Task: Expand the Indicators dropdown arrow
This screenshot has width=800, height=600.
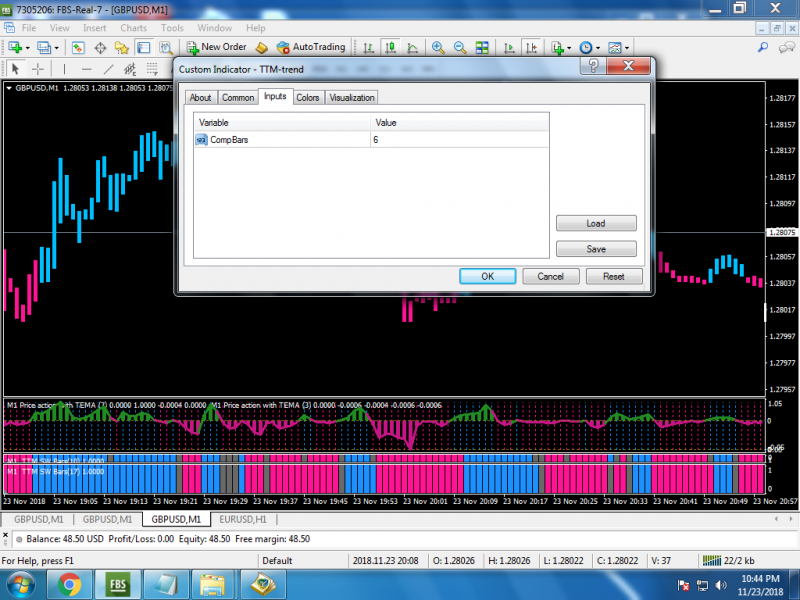Action: (x=569, y=48)
